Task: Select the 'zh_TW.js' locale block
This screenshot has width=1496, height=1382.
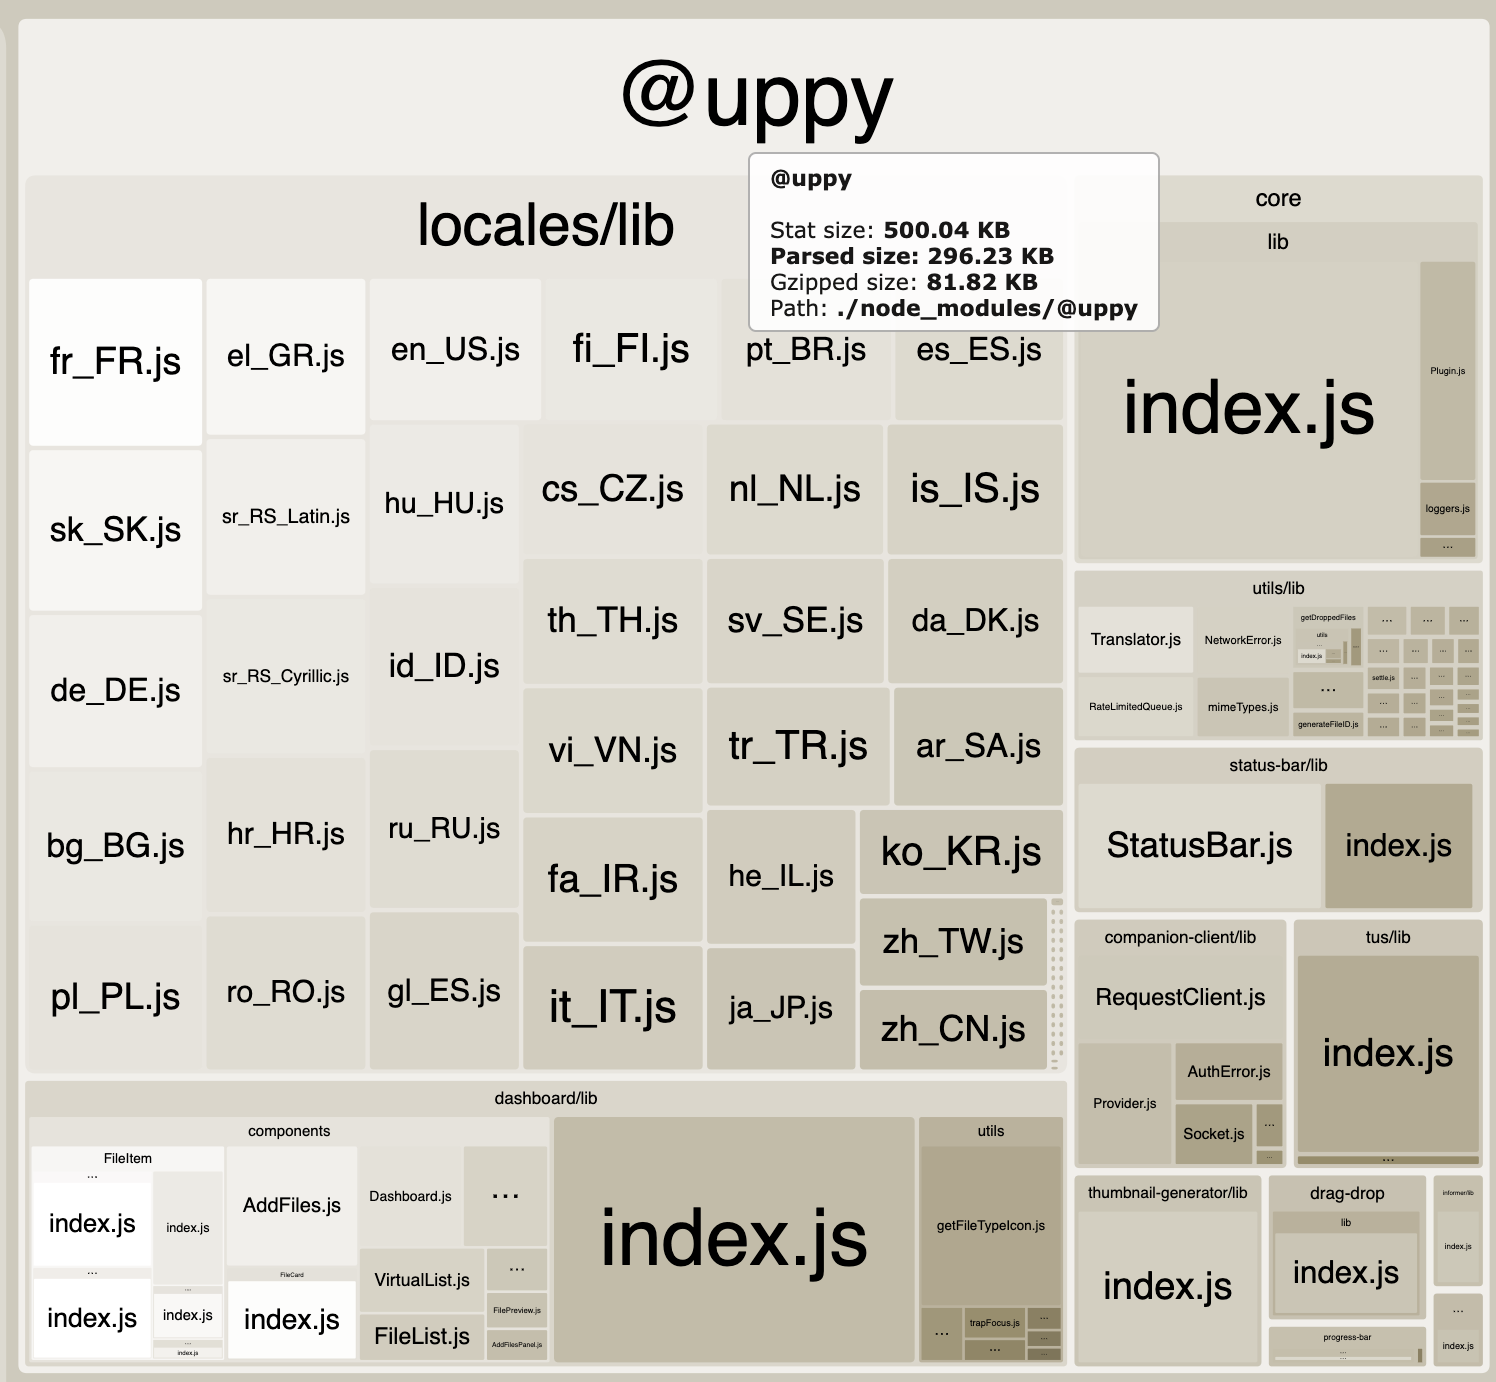Action: pos(953,942)
